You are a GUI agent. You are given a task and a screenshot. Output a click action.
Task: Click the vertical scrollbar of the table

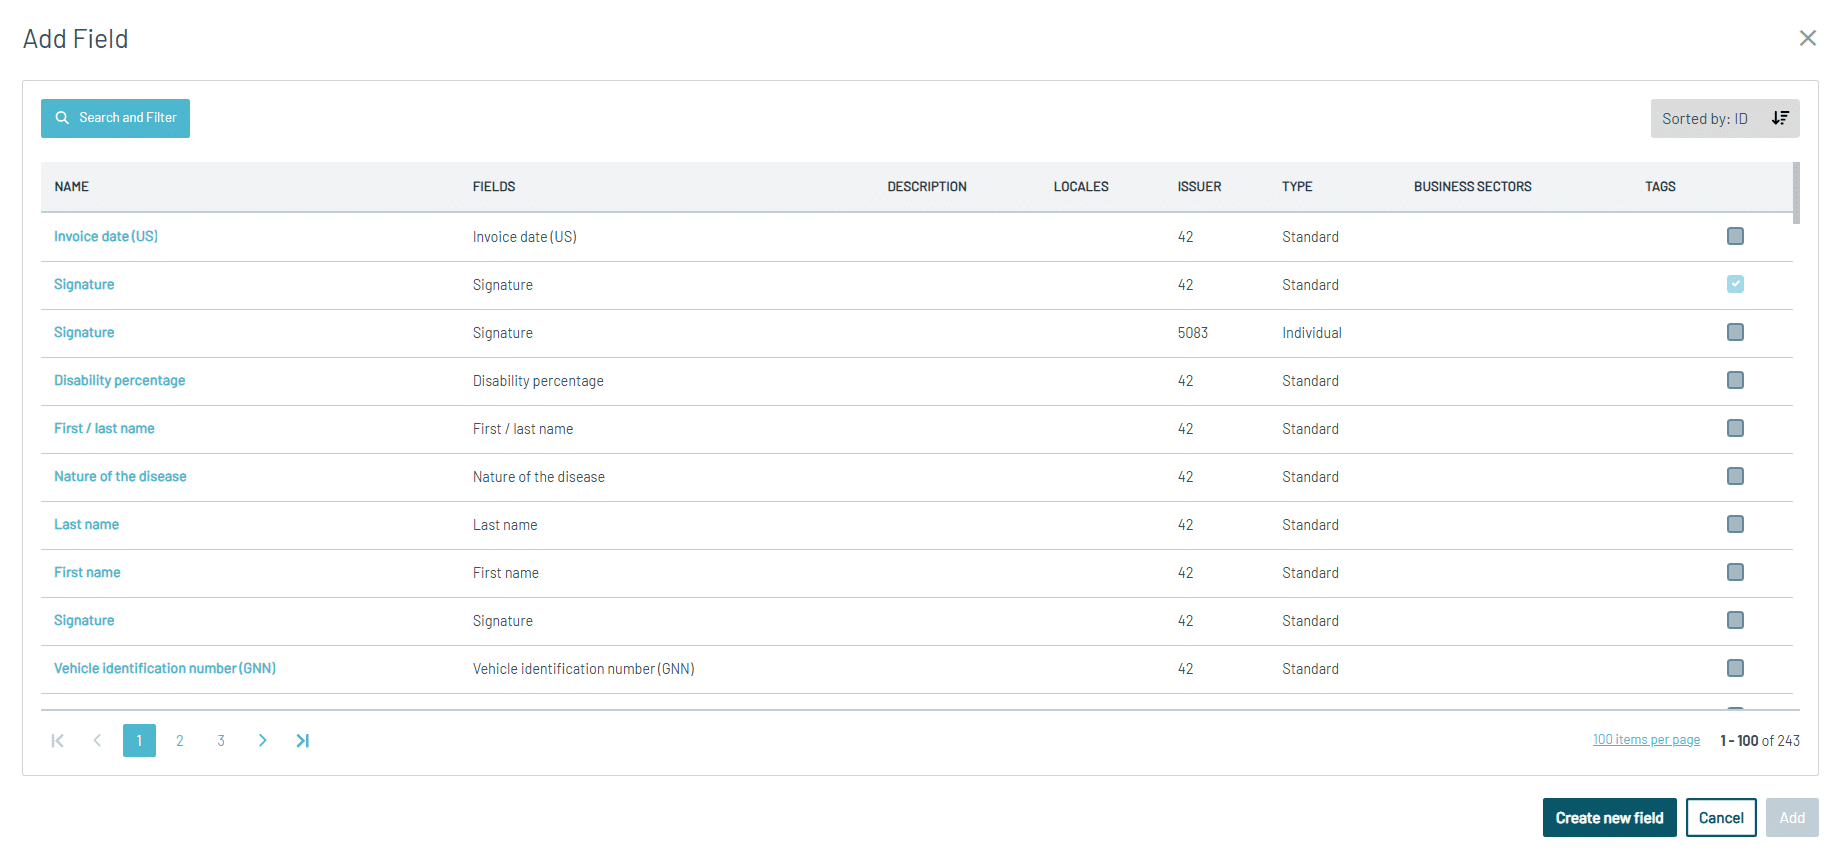click(1796, 195)
